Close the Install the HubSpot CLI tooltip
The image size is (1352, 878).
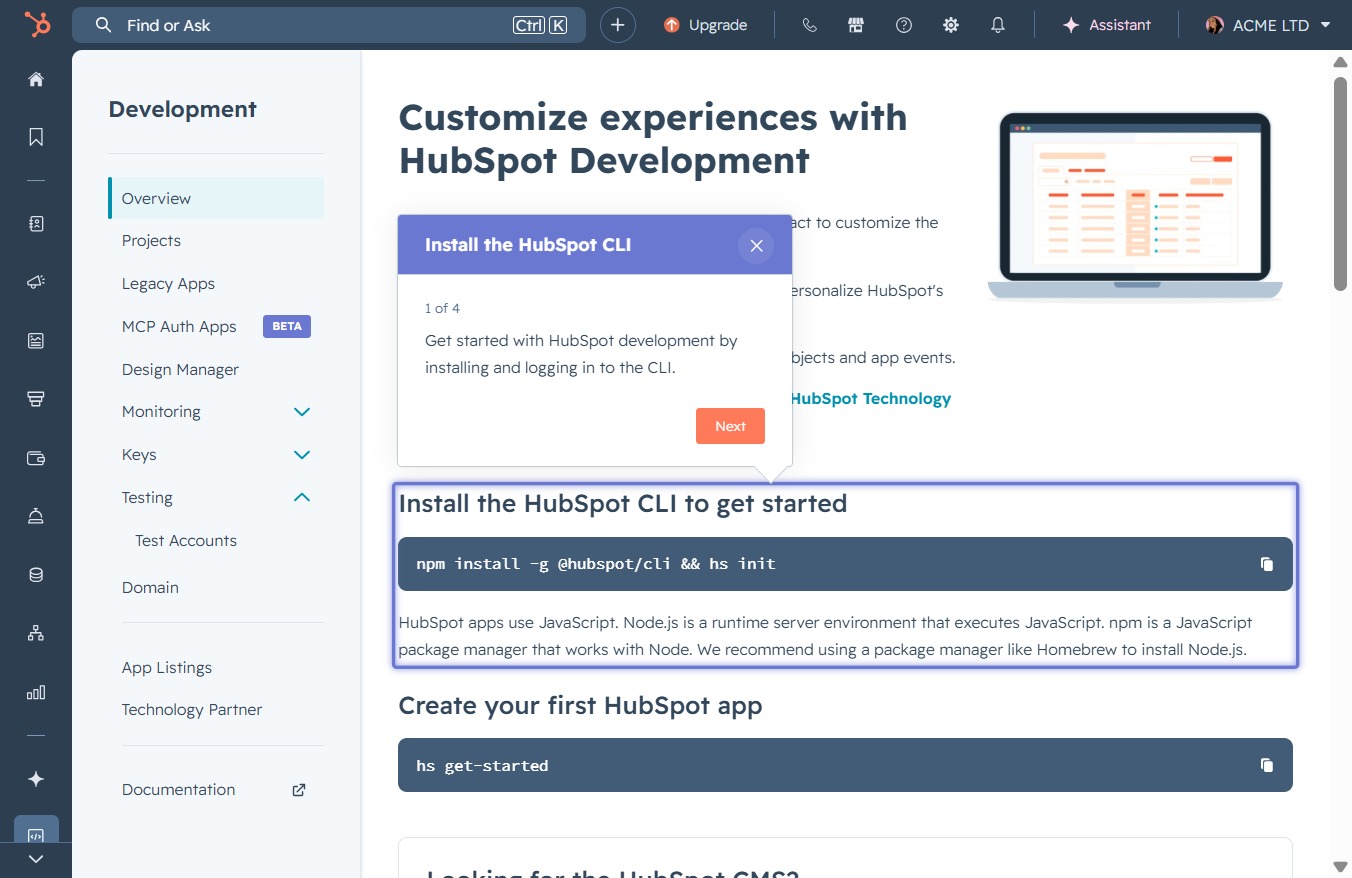756,245
